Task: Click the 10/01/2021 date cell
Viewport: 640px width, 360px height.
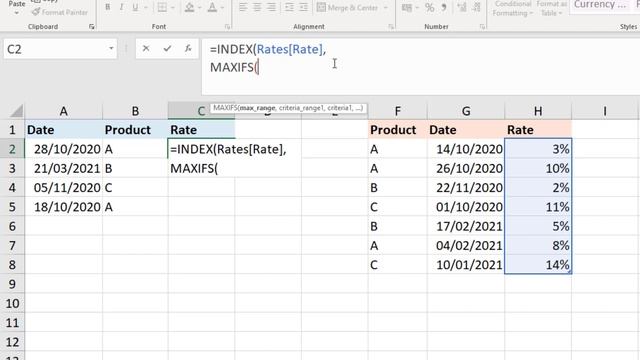Action: pyautogui.click(x=466, y=265)
